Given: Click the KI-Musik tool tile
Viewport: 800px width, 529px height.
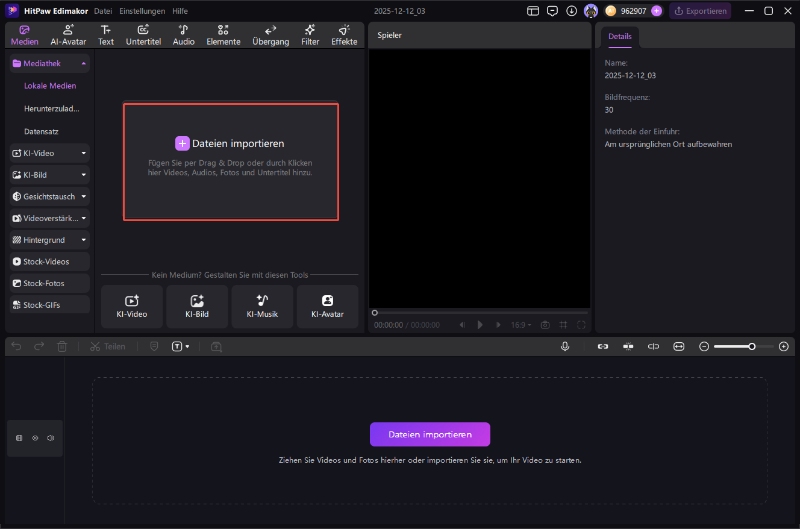Looking at the screenshot, I should [x=262, y=306].
